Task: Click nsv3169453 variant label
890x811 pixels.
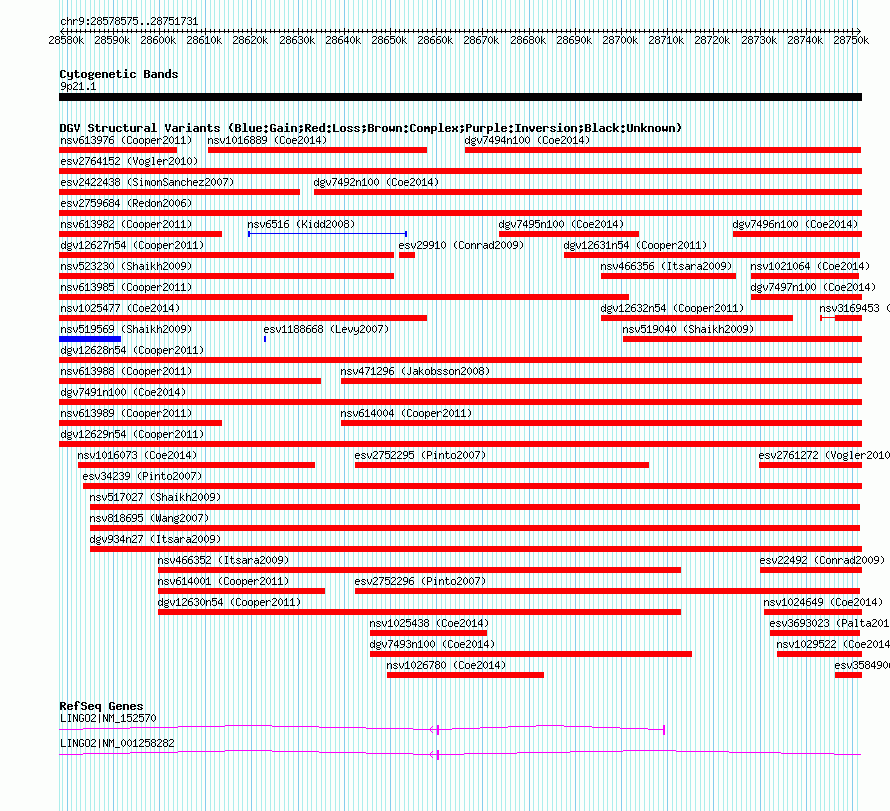Action: point(854,308)
